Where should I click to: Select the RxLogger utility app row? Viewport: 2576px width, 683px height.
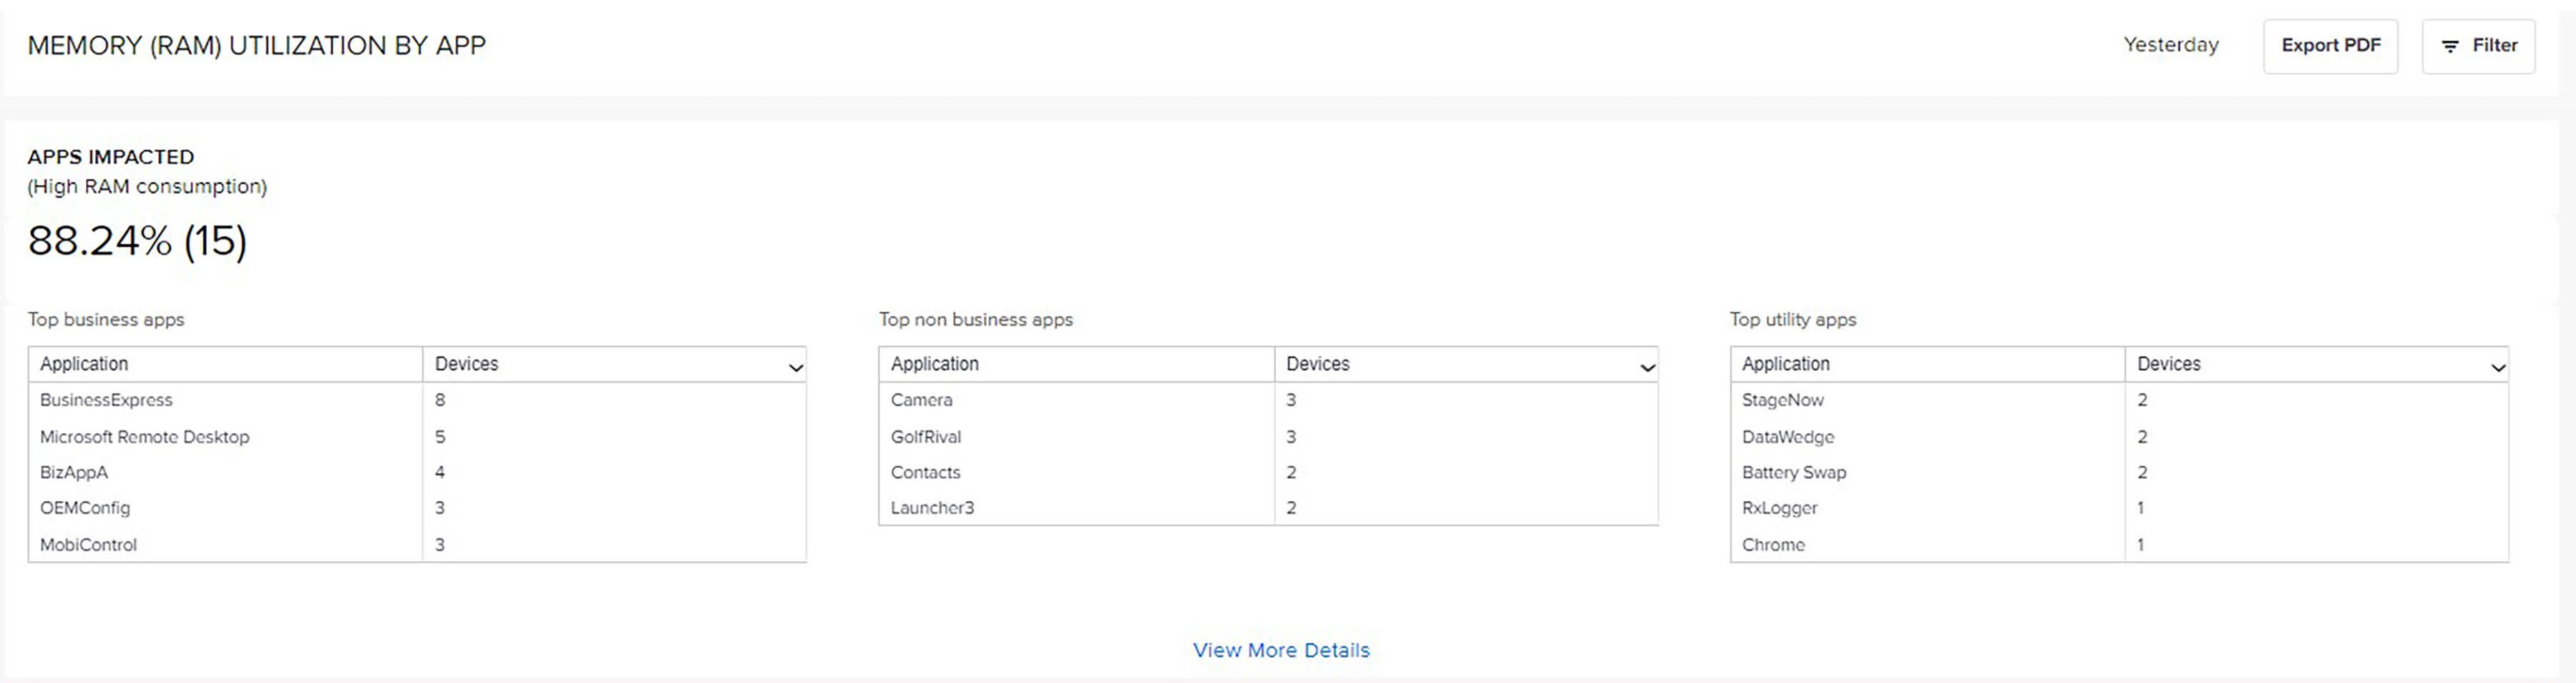coord(1779,508)
